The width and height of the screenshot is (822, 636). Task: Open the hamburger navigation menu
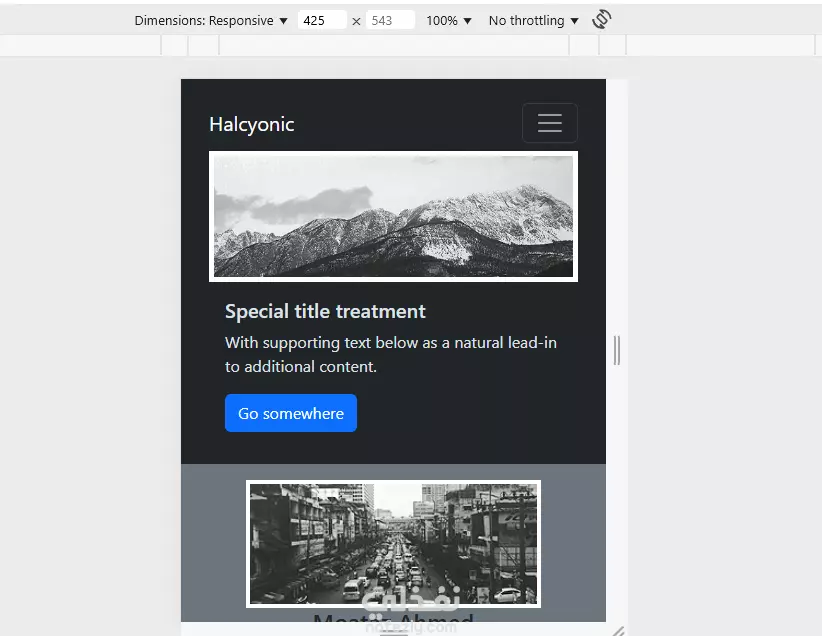[549, 123]
